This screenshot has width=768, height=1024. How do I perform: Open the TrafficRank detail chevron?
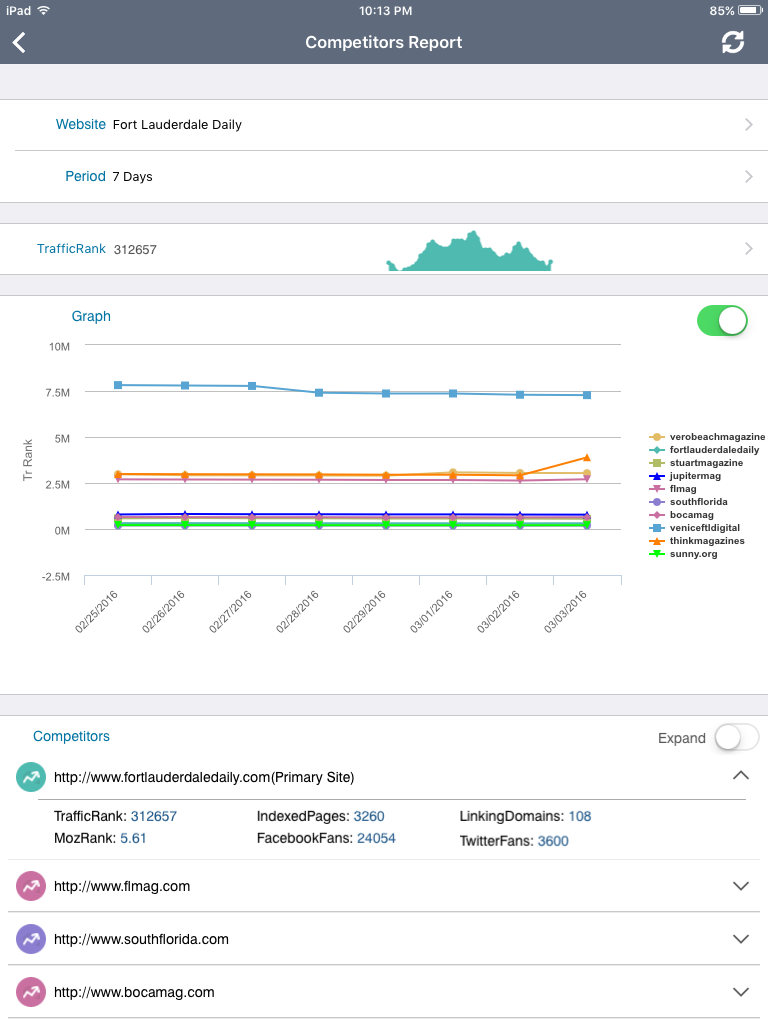(x=748, y=249)
